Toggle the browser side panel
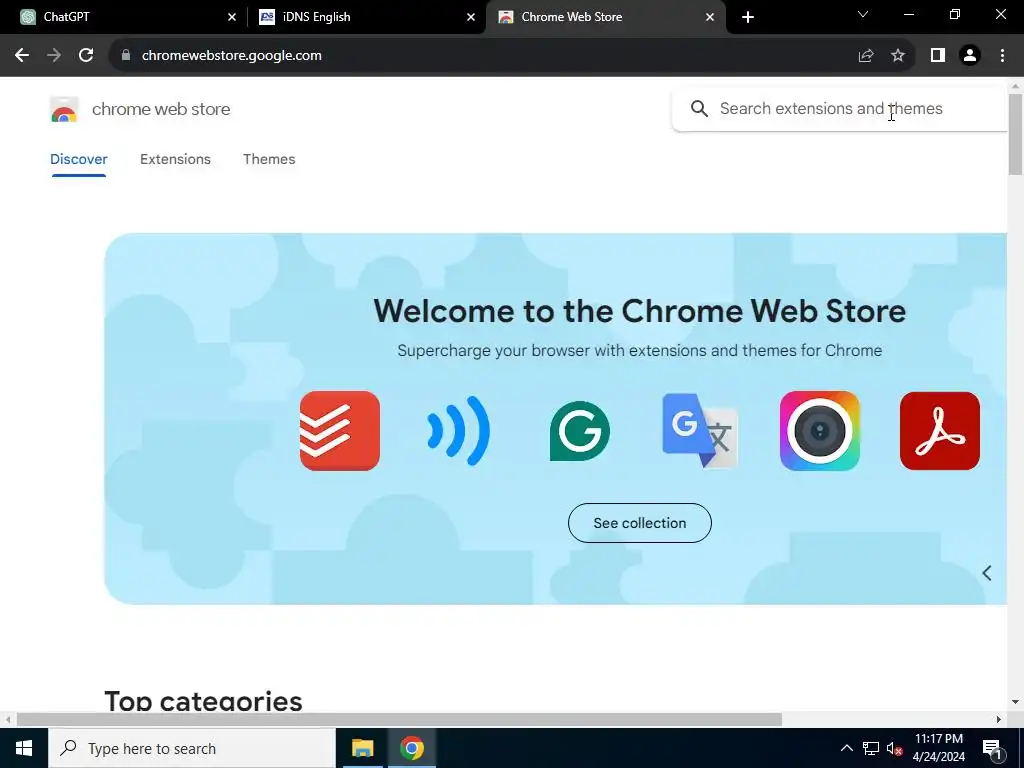 (938, 56)
